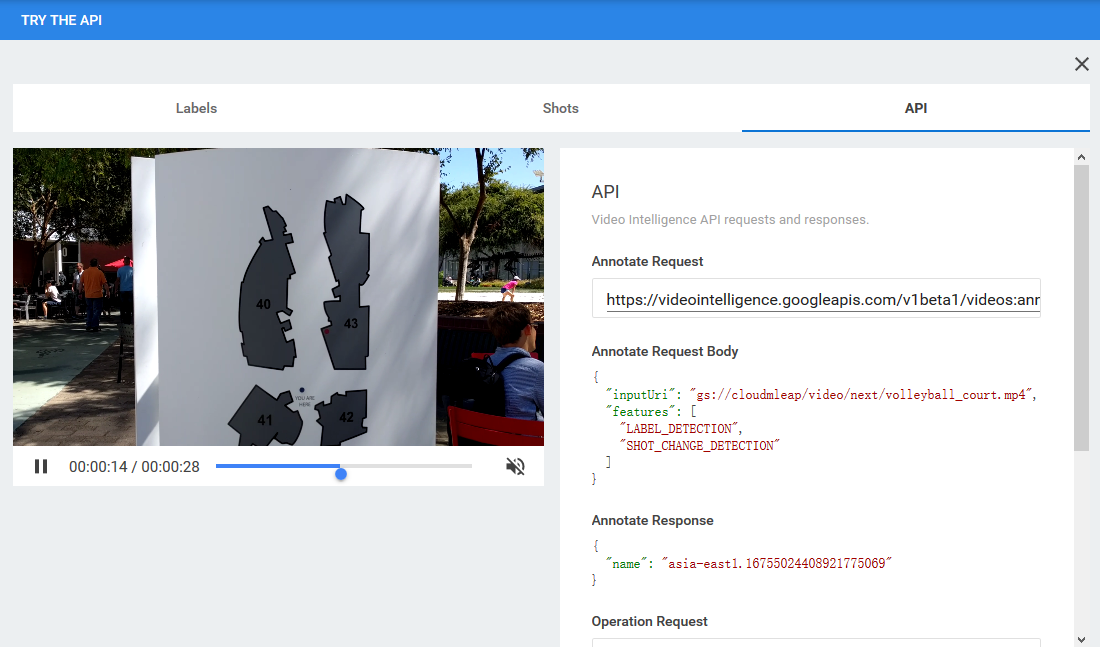
Task: Click the up arrow on the right scrollbar
Action: pyautogui.click(x=1083, y=156)
